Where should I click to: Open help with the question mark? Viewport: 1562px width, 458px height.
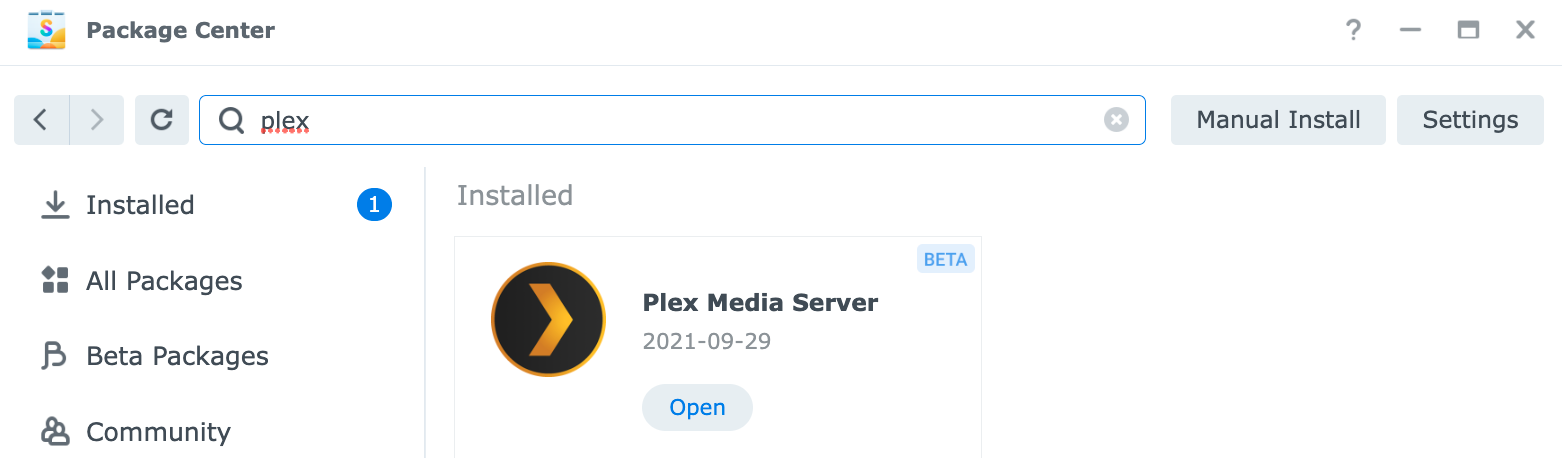(1353, 30)
